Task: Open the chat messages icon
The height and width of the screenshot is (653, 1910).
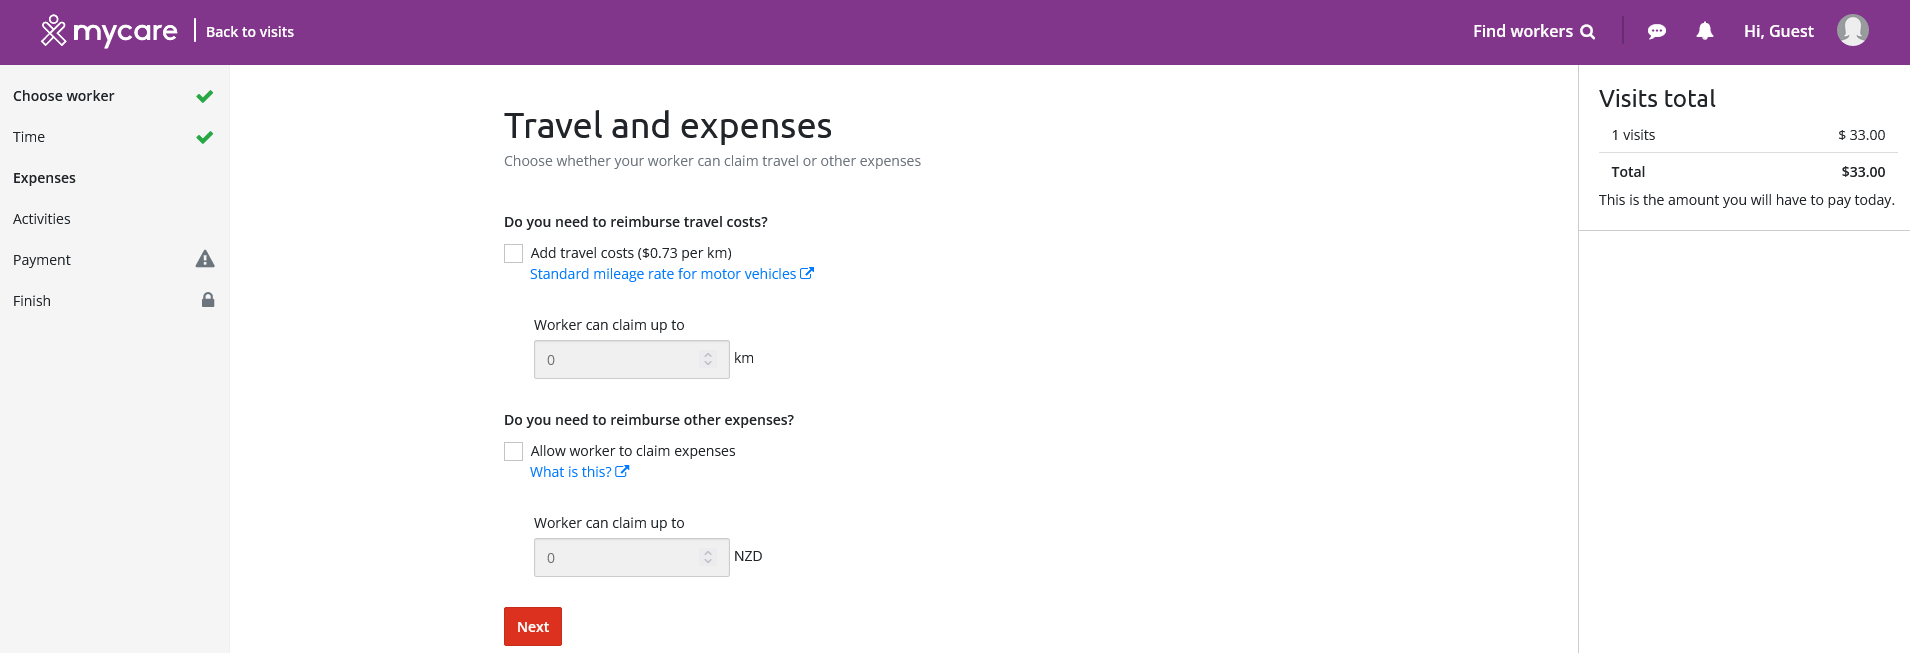Action: pyautogui.click(x=1656, y=32)
